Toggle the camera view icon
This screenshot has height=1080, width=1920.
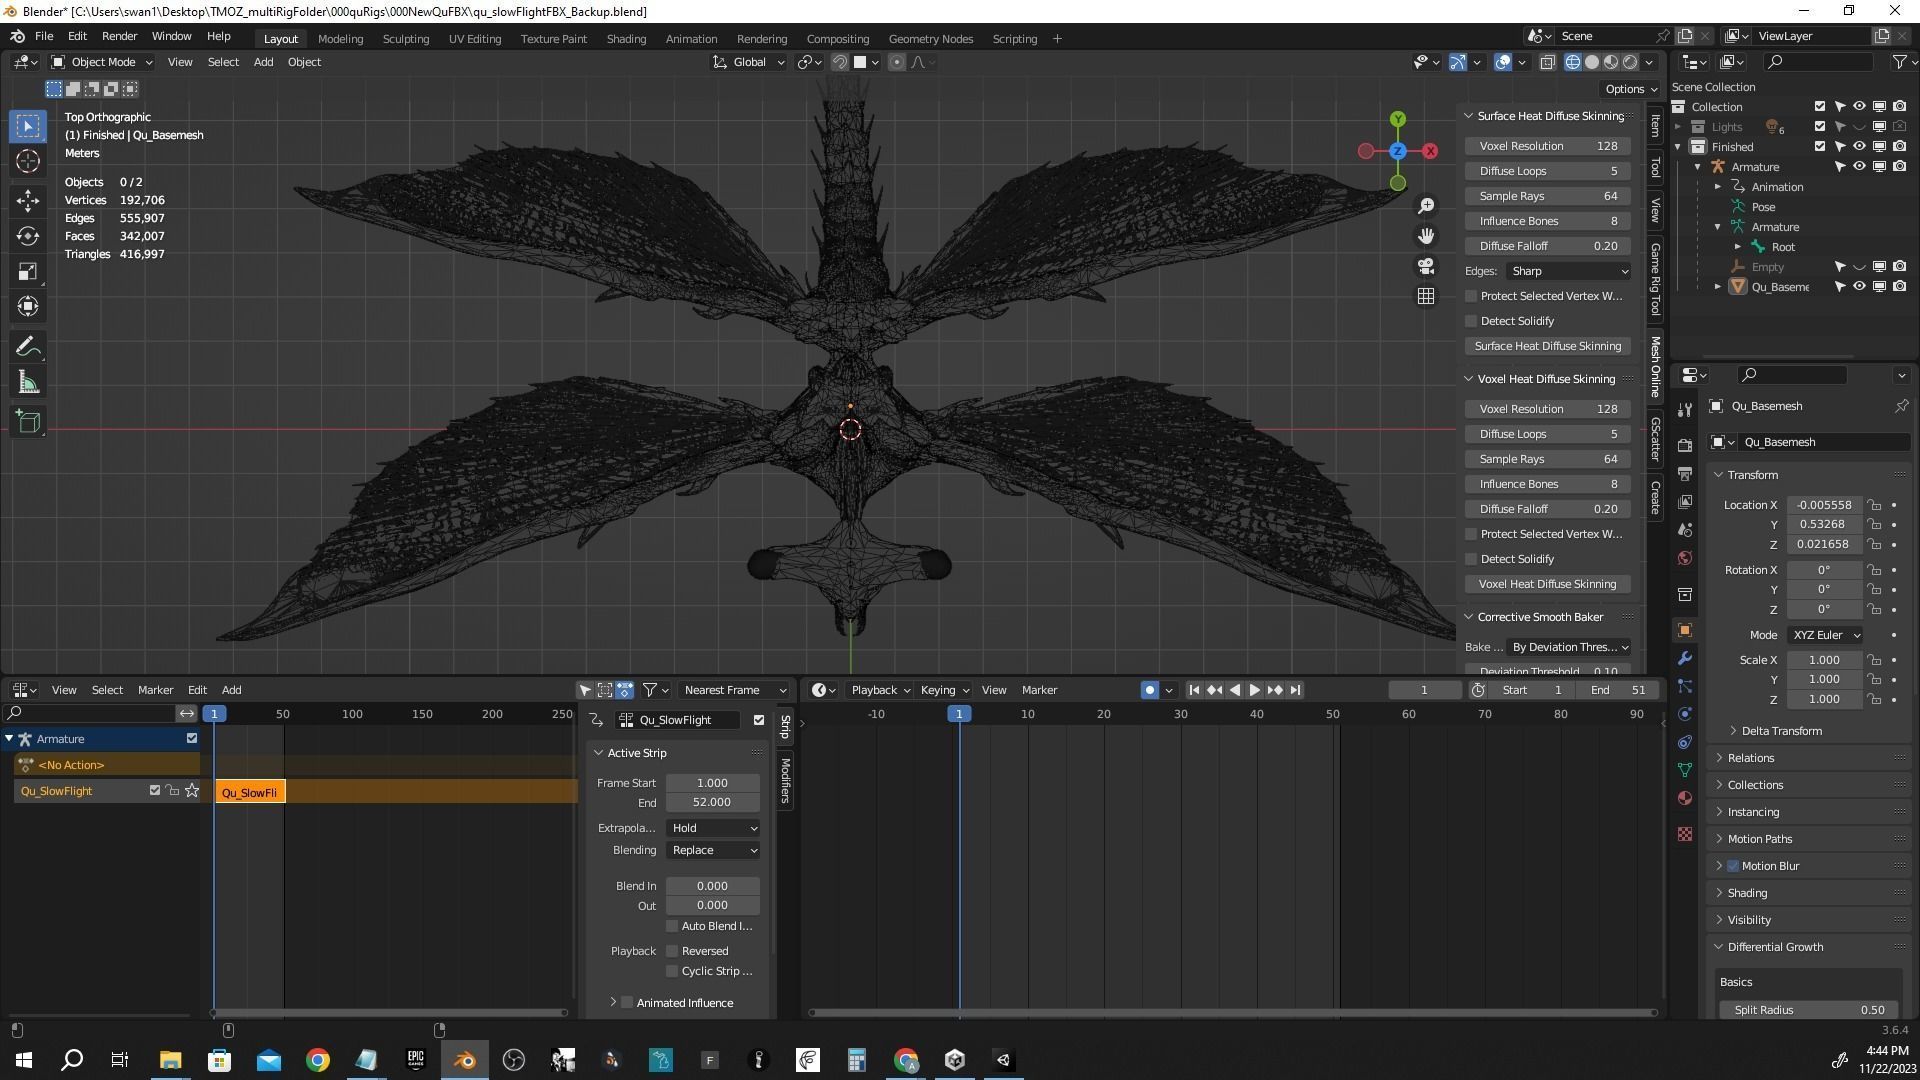1426,266
